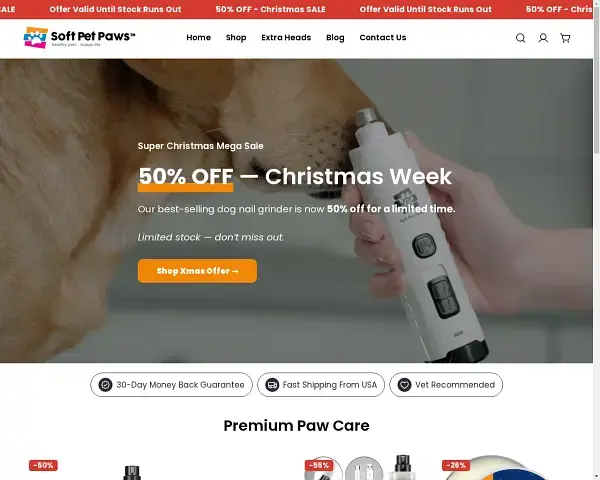
Task: Open the account profile icon
Action: point(543,38)
